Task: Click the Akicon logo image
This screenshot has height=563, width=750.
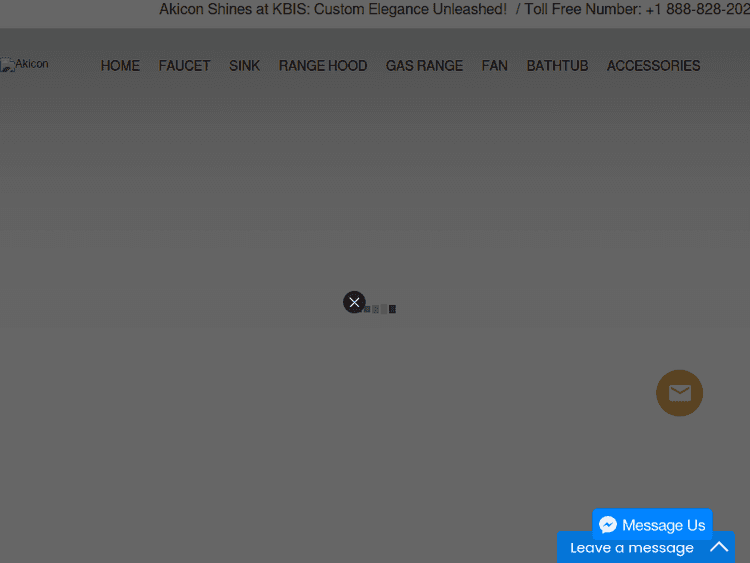Action: [x=25, y=65]
